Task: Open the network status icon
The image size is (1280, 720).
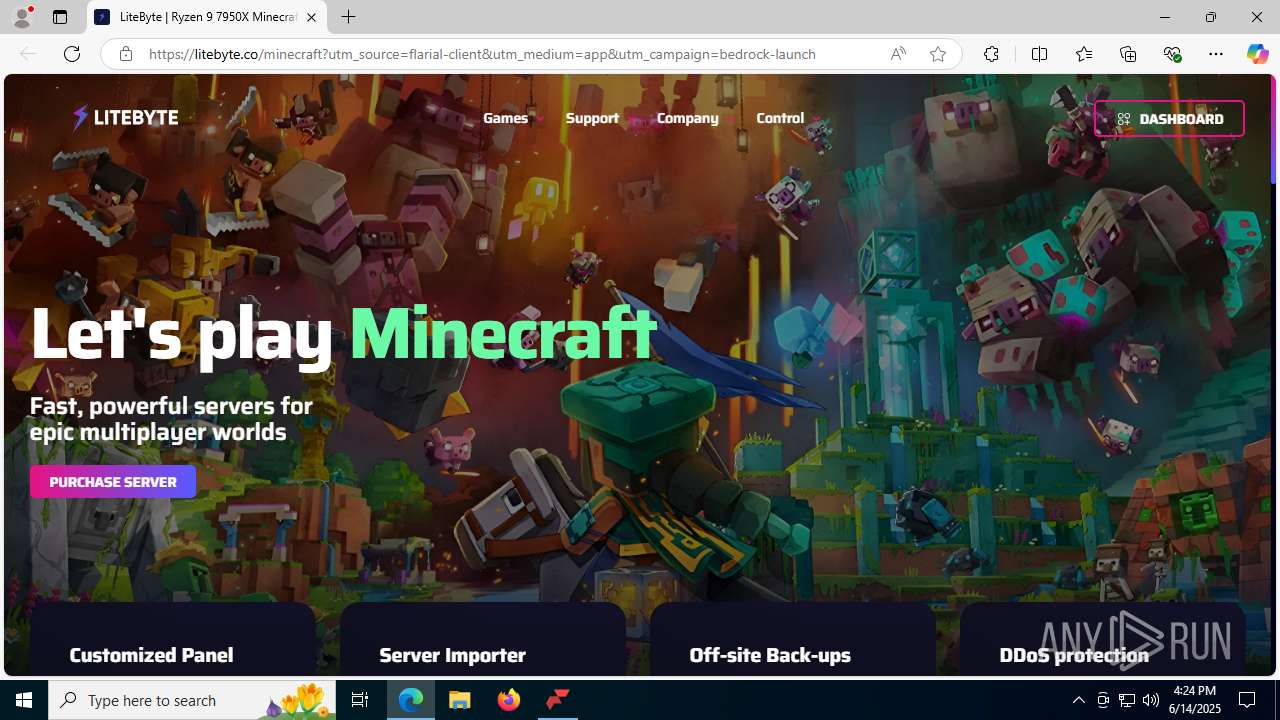Action: [x=1127, y=700]
